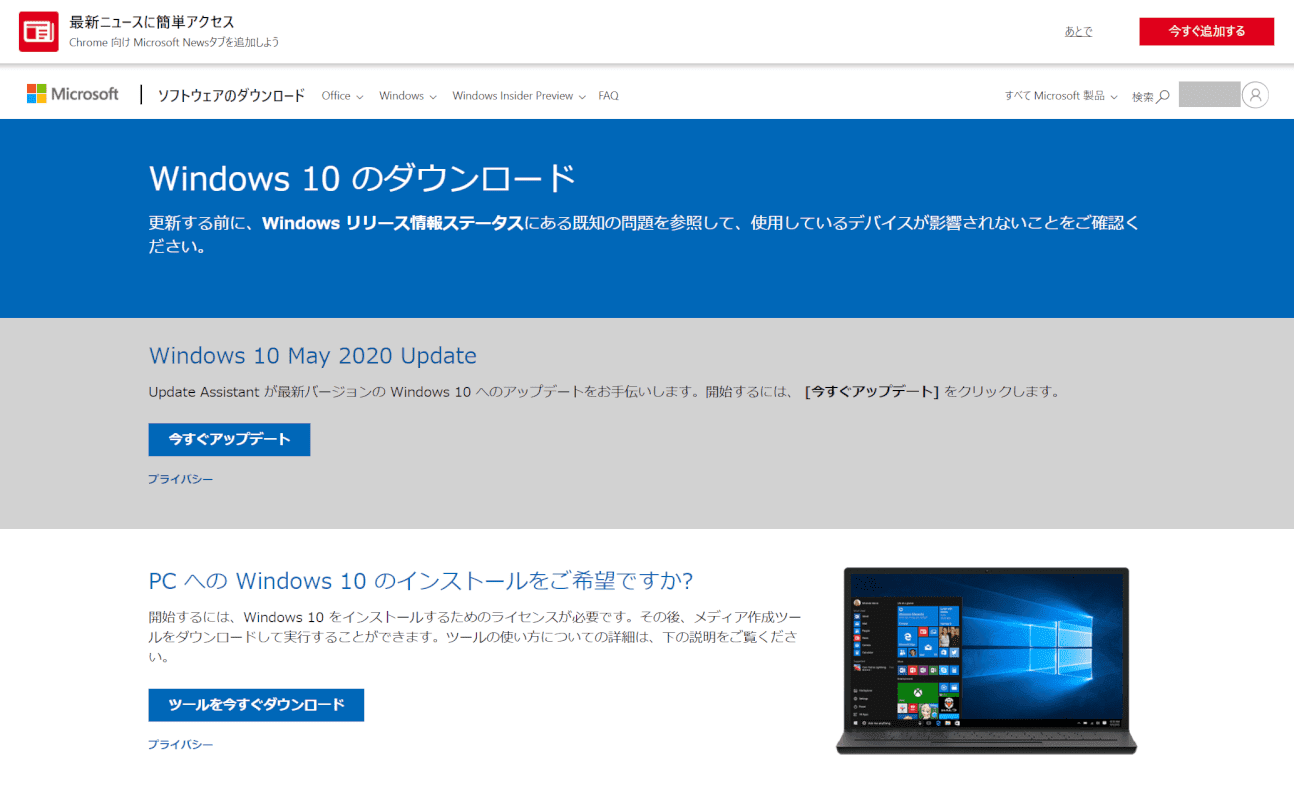Open プライバシー link under update button
Screen dimensions: 1294x800
181,480
